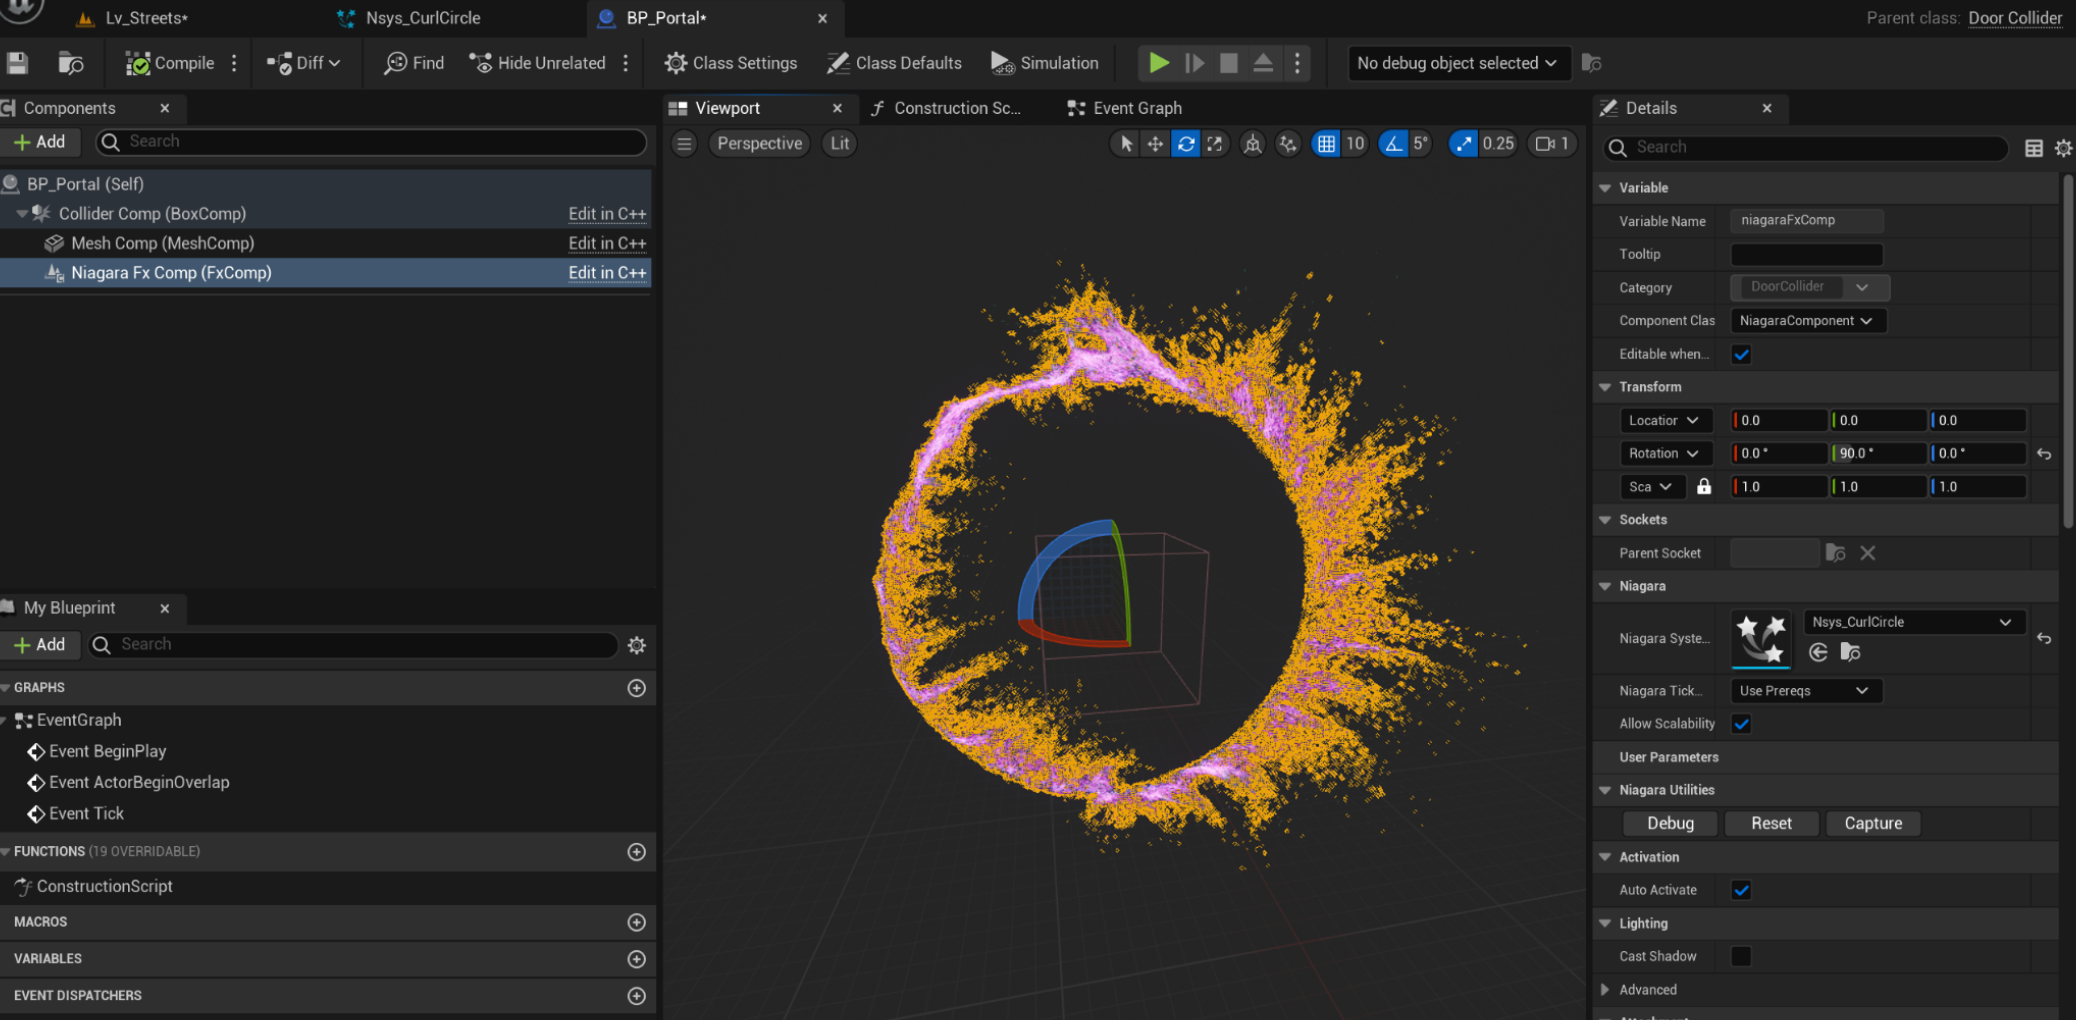Screen dimensions: 2076x1020
Task: Toggle Auto Activate checkbox
Action: pyautogui.click(x=1741, y=890)
